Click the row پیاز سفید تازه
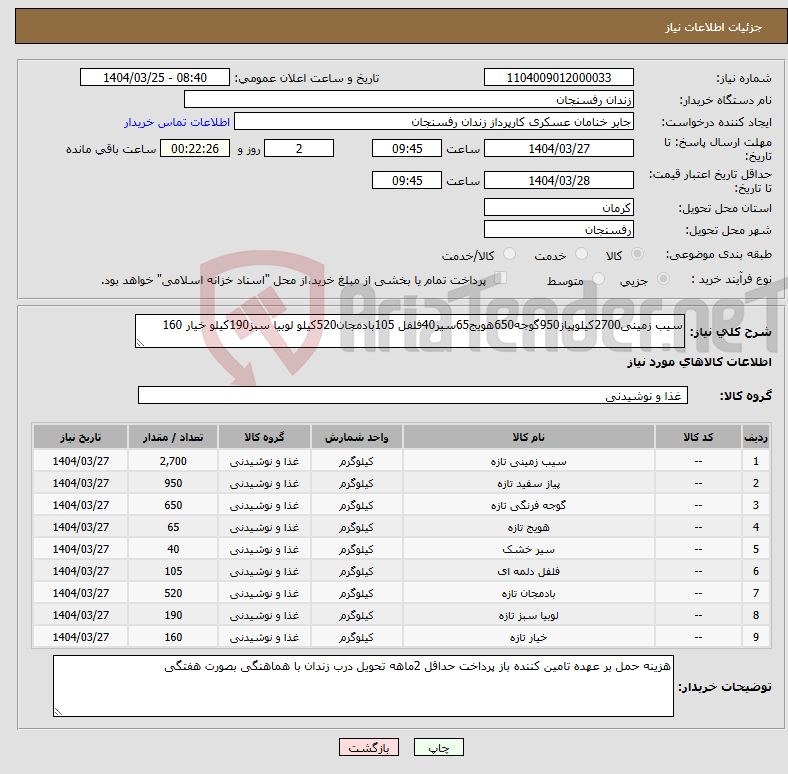 coord(402,483)
